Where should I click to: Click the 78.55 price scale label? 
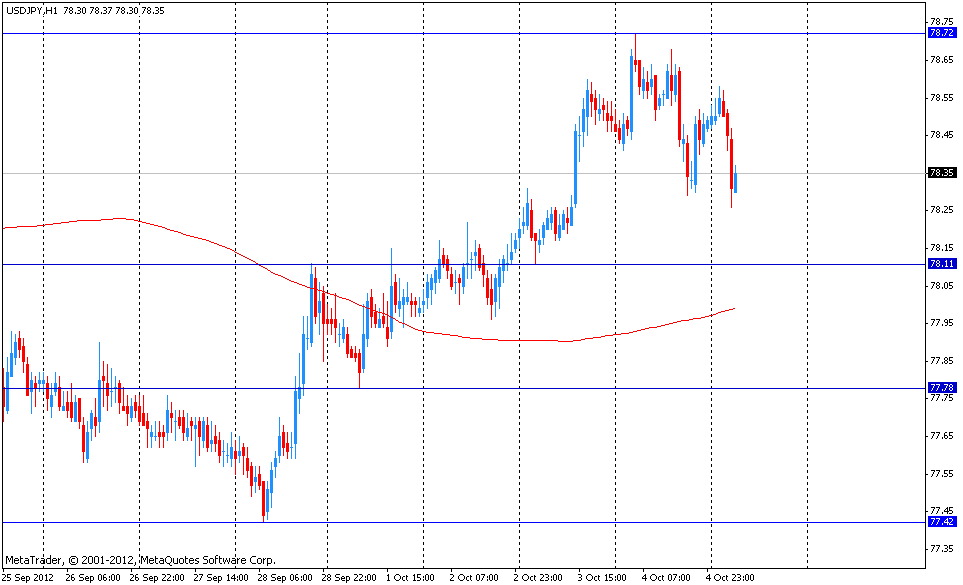coord(939,98)
